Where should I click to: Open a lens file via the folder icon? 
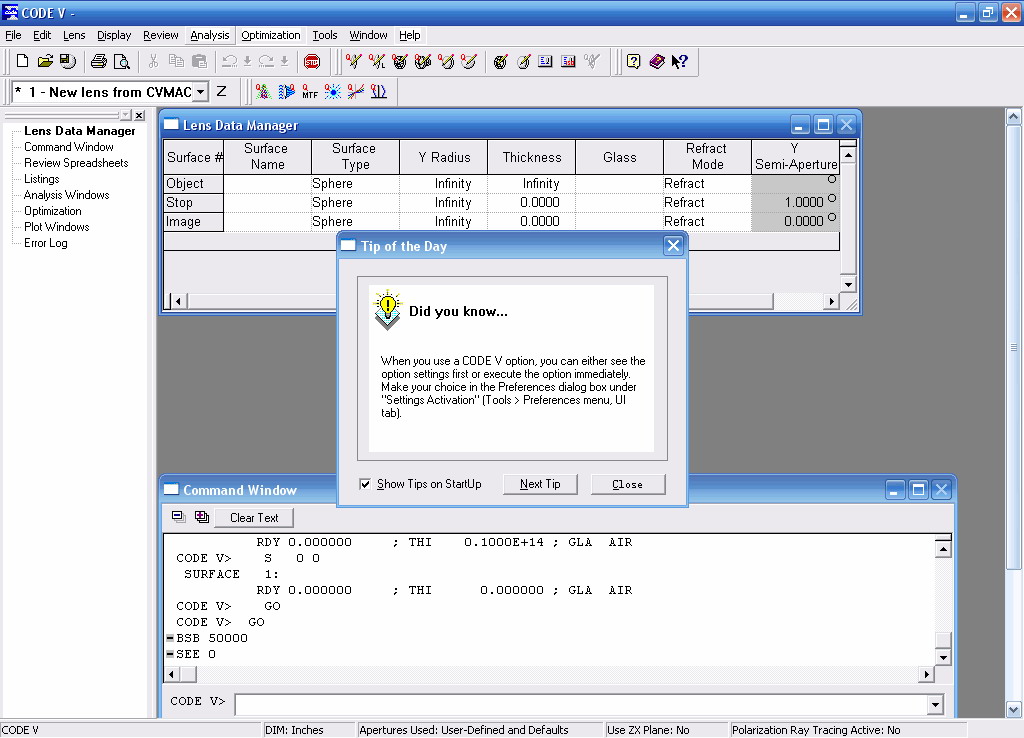pos(45,61)
